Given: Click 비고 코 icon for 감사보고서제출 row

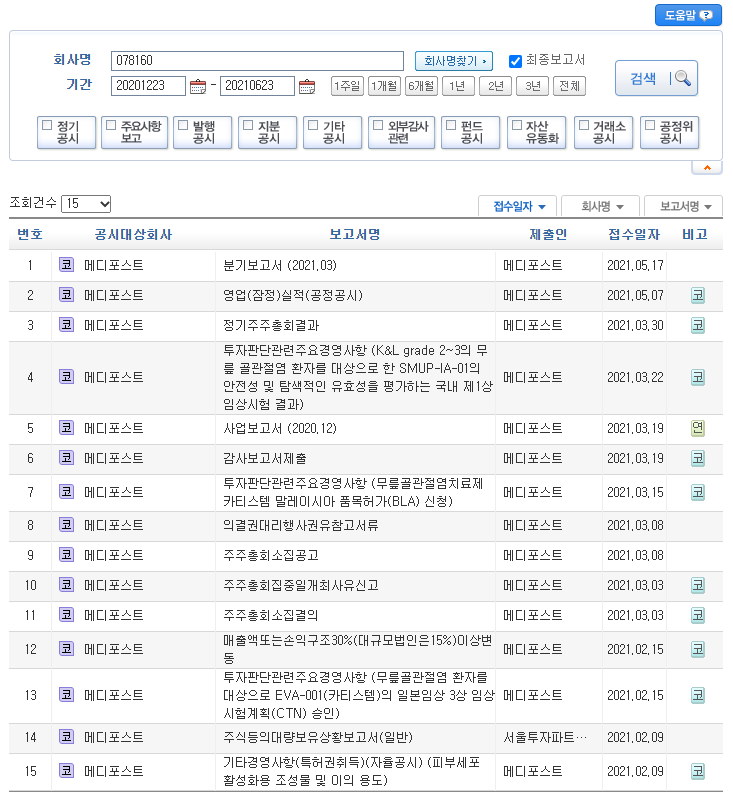Looking at the screenshot, I should tap(698, 458).
